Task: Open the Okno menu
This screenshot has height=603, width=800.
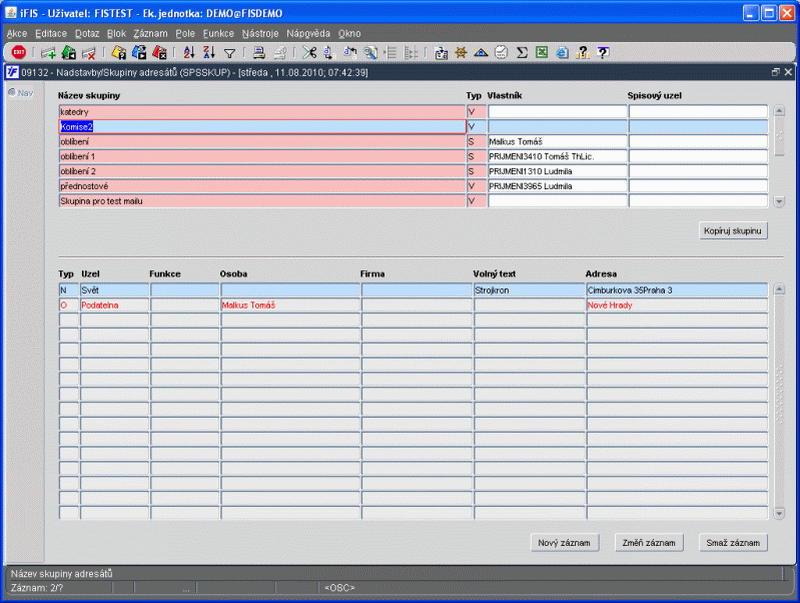Action: pyautogui.click(x=349, y=33)
